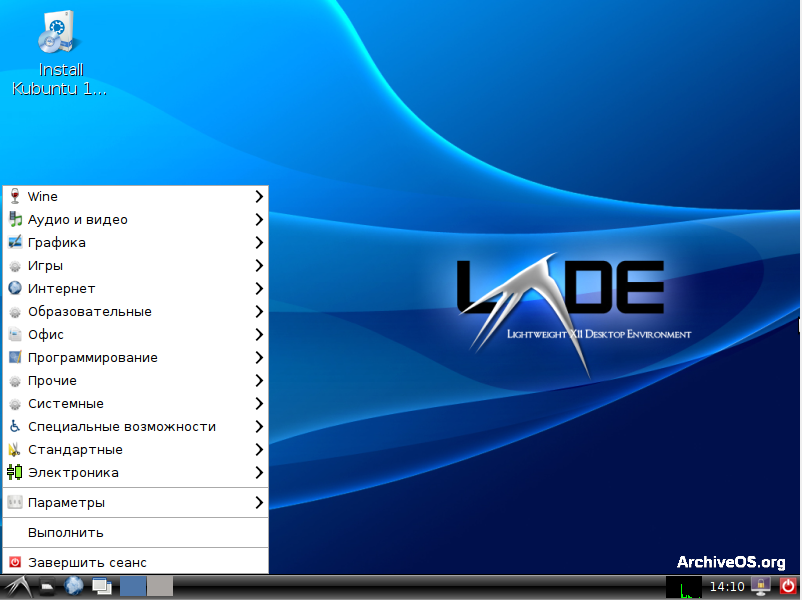Choose Выполнить to run a command
The height and width of the screenshot is (600, 802).
point(136,532)
